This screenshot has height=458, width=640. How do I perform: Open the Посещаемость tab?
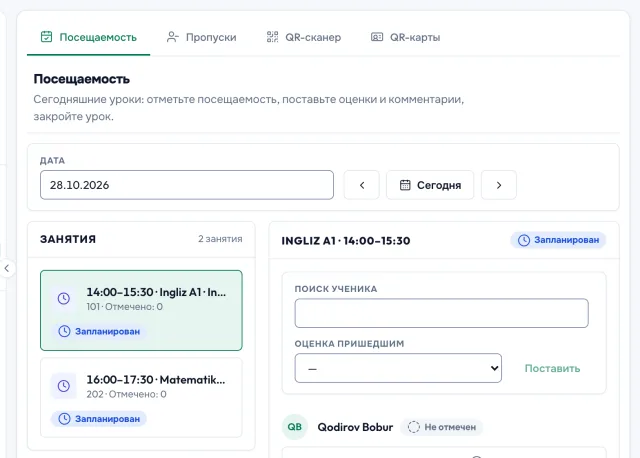click(x=89, y=37)
